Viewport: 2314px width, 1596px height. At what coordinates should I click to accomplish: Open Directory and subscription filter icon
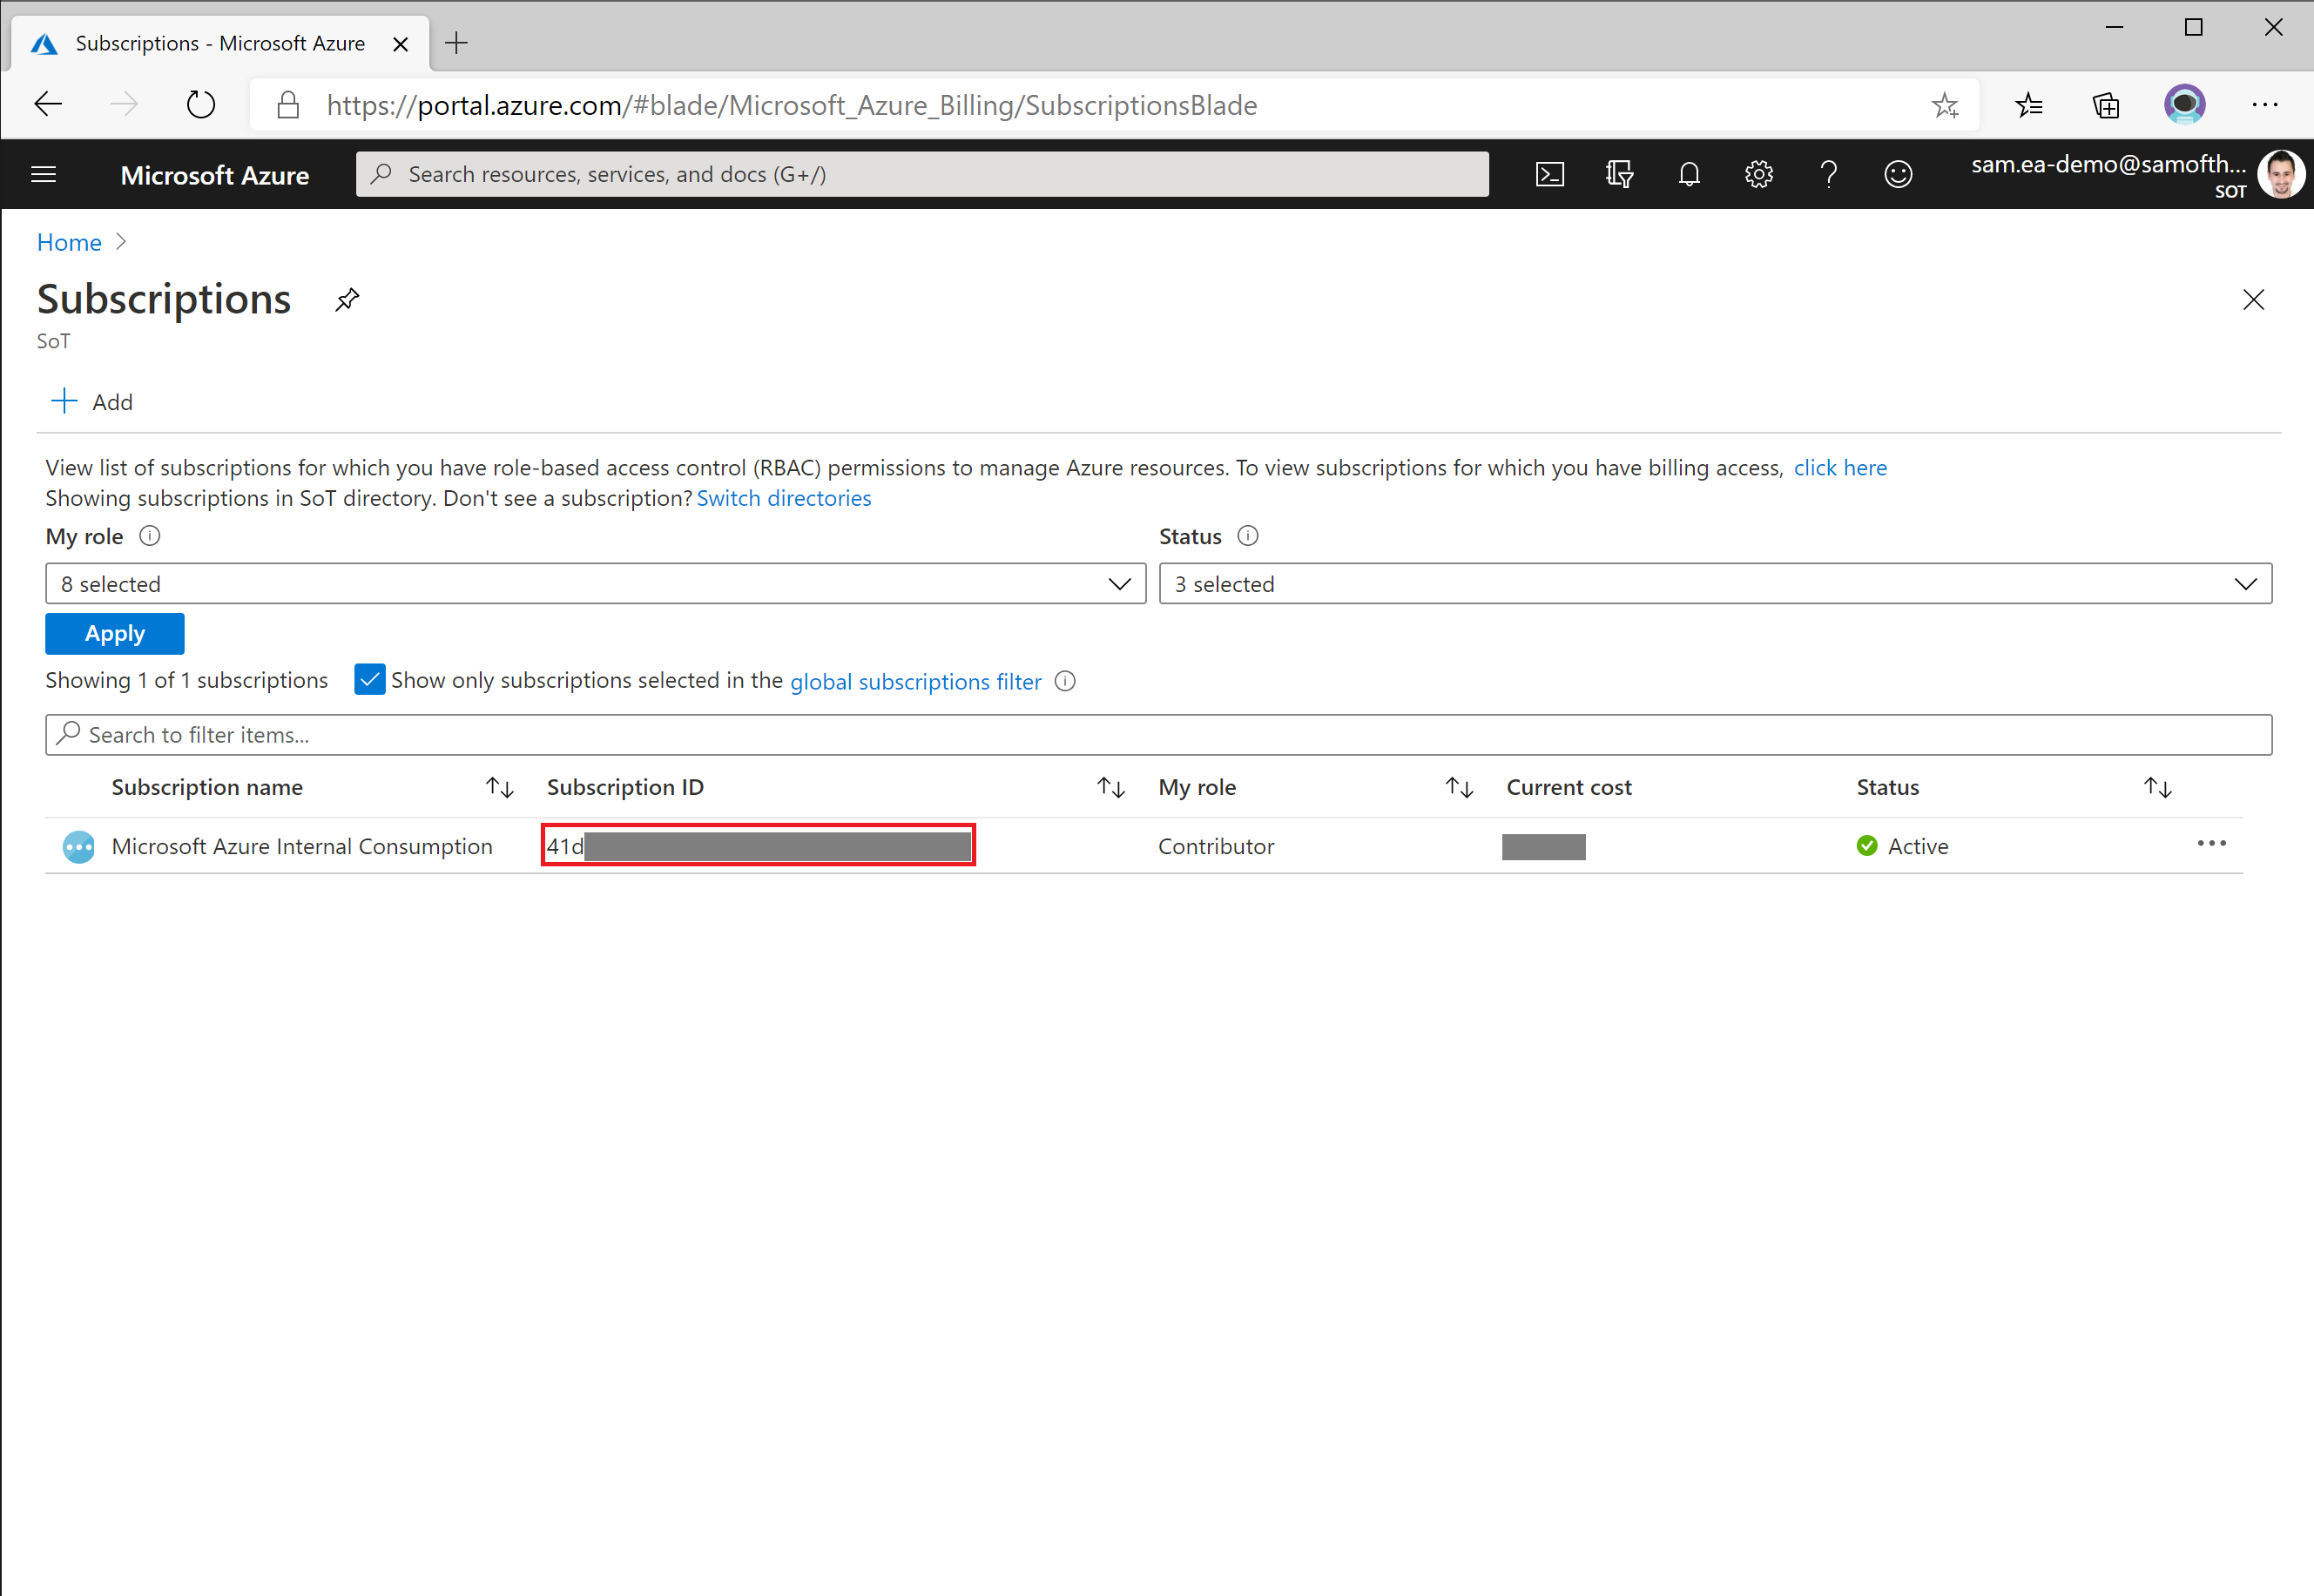pyautogui.click(x=1619, y=174)
